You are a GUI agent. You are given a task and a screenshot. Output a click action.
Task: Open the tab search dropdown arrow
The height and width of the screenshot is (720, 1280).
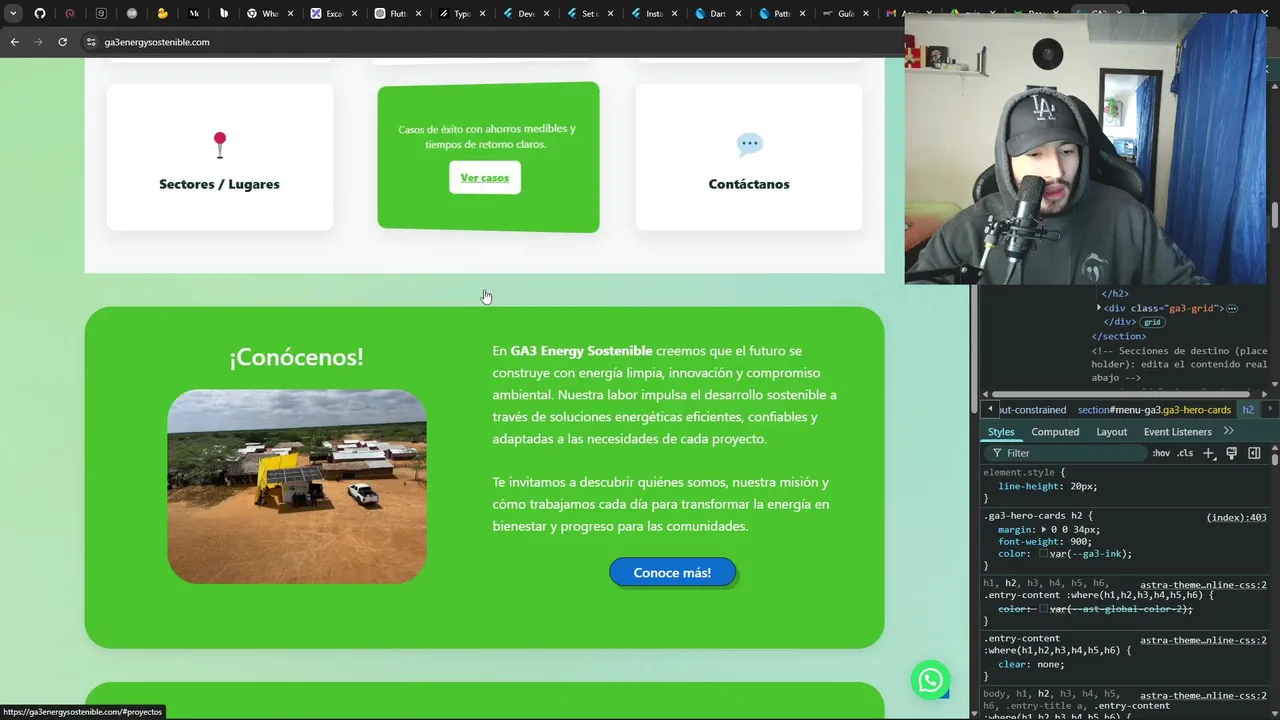[13, 14]
